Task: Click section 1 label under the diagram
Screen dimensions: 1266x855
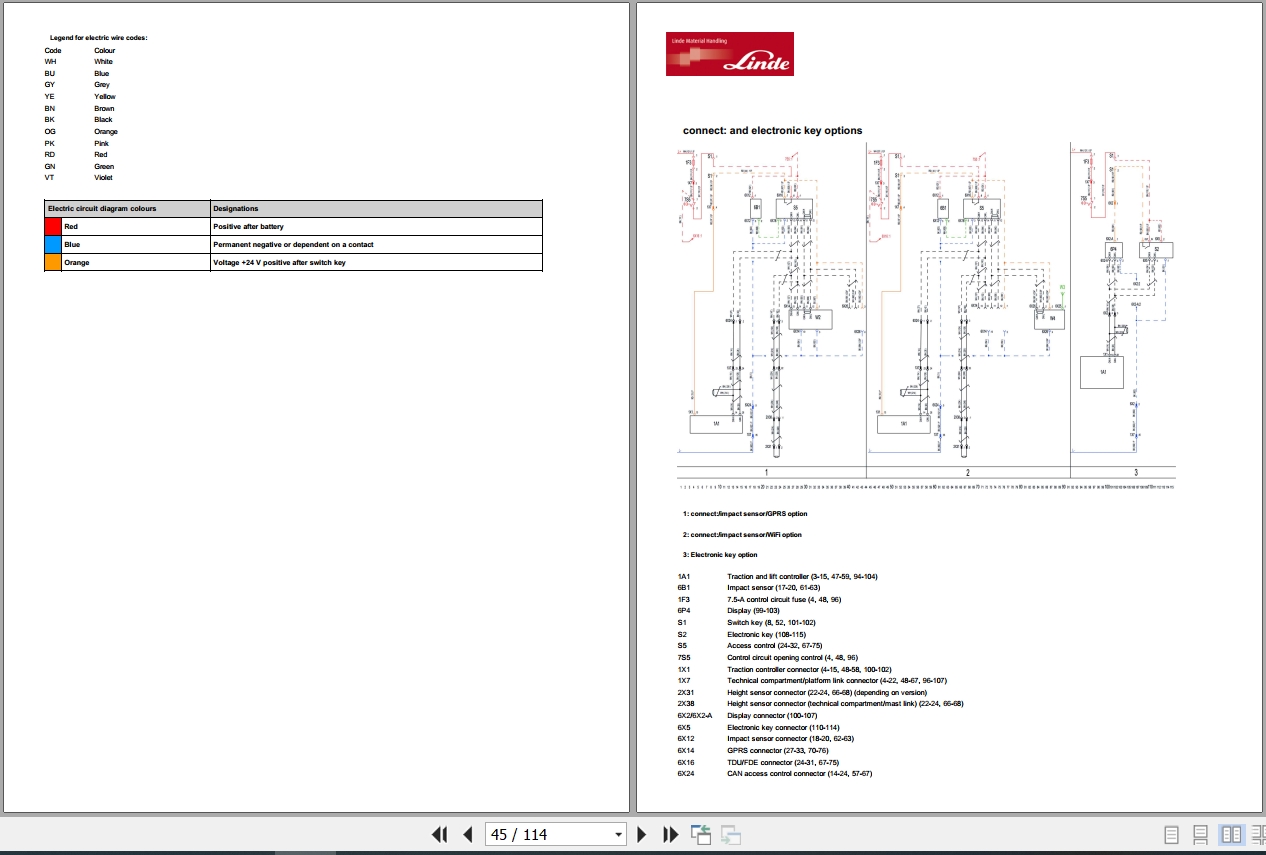Action: click(x=767, y=472)
